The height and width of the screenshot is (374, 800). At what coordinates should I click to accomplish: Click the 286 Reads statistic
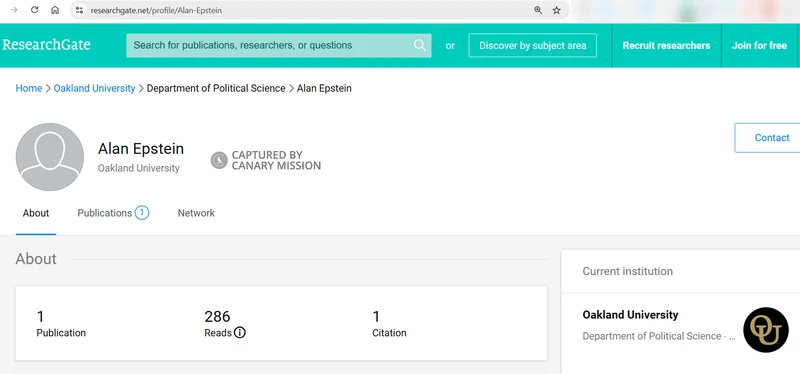pos(224,324)
